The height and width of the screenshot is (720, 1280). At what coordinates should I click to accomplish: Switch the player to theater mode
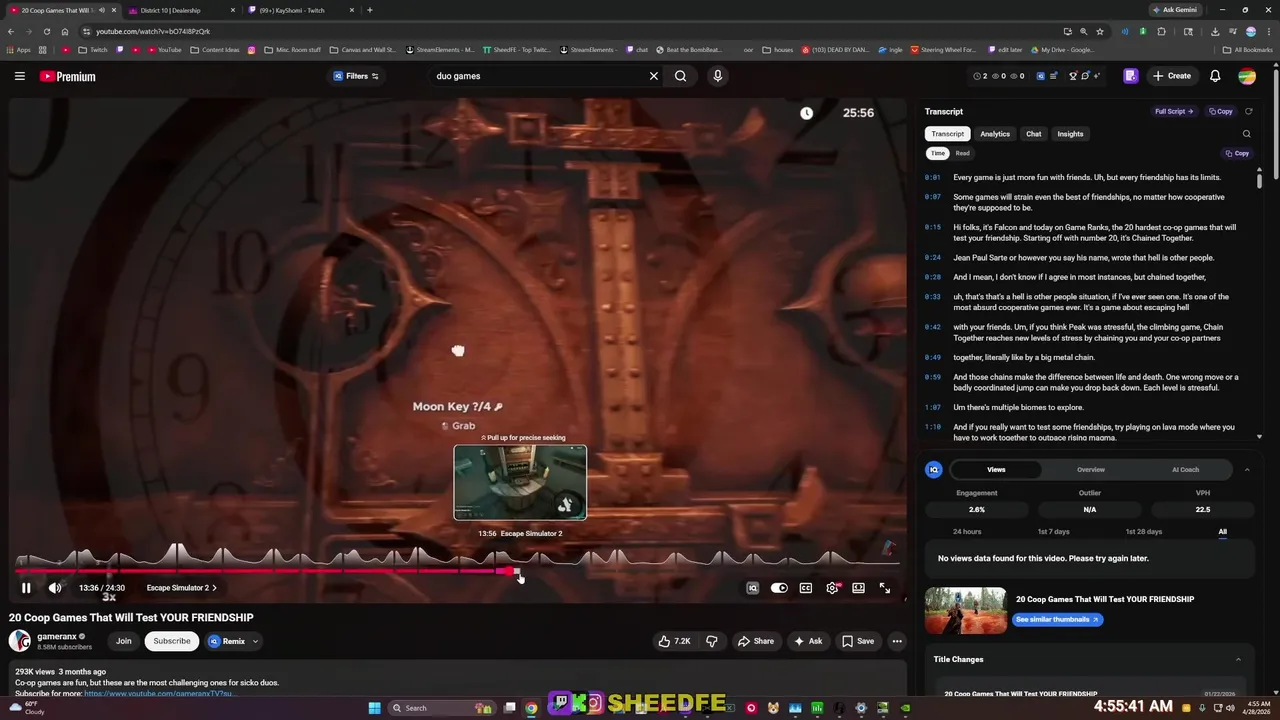coord(858,588)
